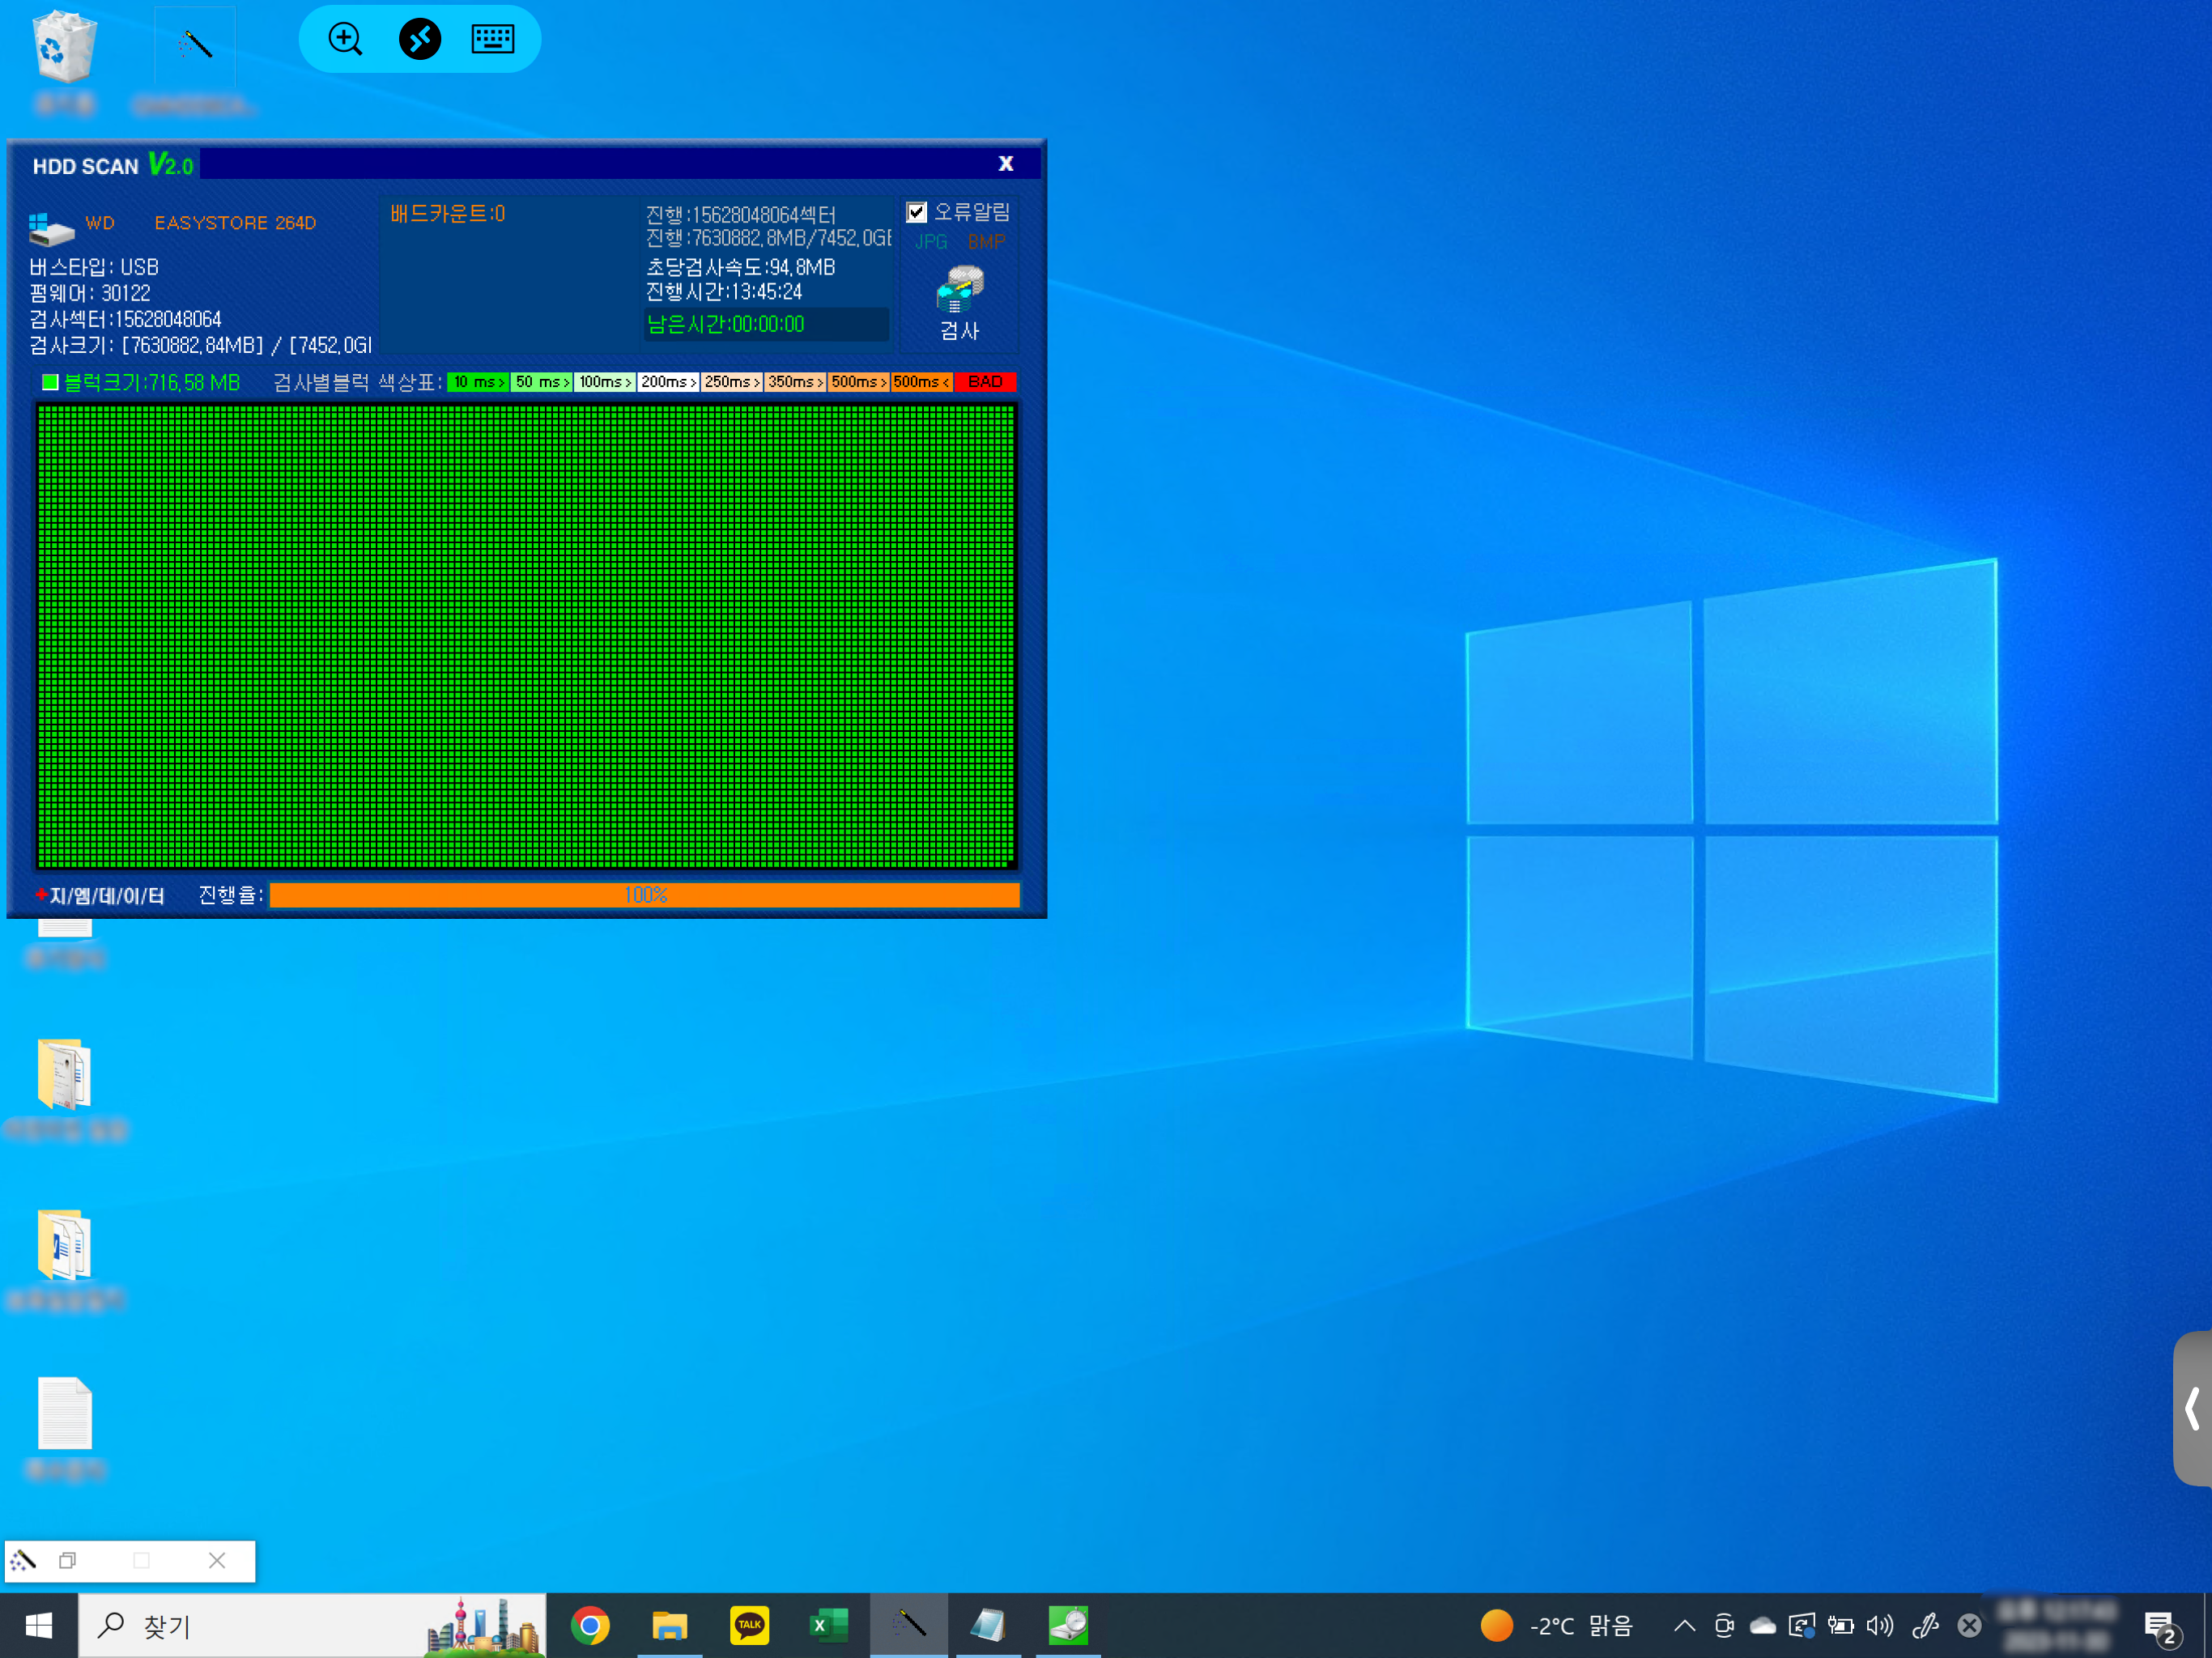
Task: Click the BMP save format label
Action: [986, 242]
